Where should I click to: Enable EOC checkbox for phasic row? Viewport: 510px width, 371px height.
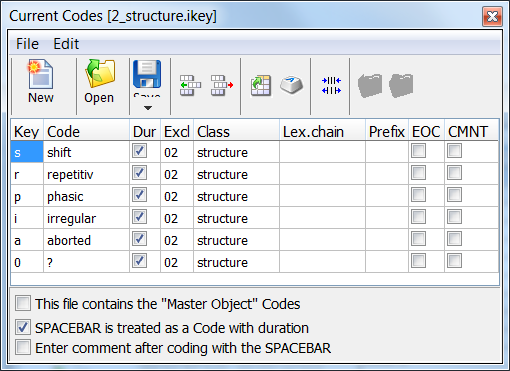tap(418, 195)
